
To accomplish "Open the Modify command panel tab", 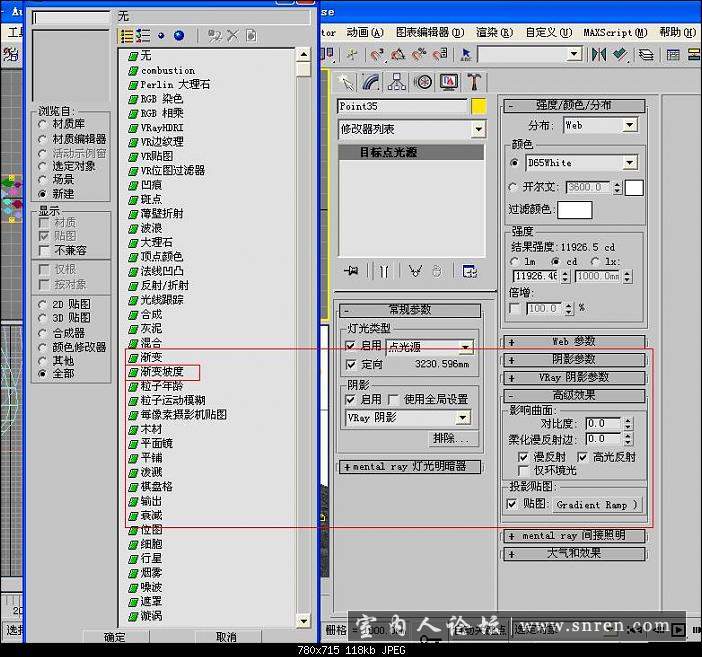I will pos(372,82).
